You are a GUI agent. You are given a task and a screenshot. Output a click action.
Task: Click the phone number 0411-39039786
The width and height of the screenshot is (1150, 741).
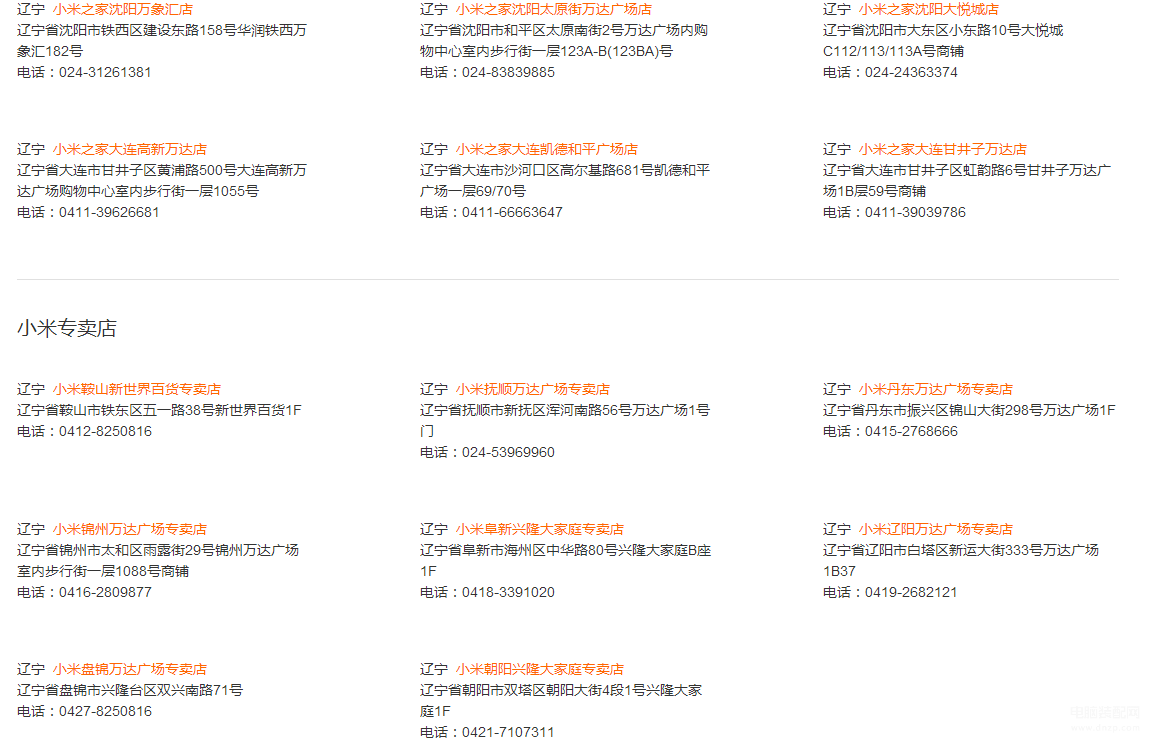coord(915,213)
